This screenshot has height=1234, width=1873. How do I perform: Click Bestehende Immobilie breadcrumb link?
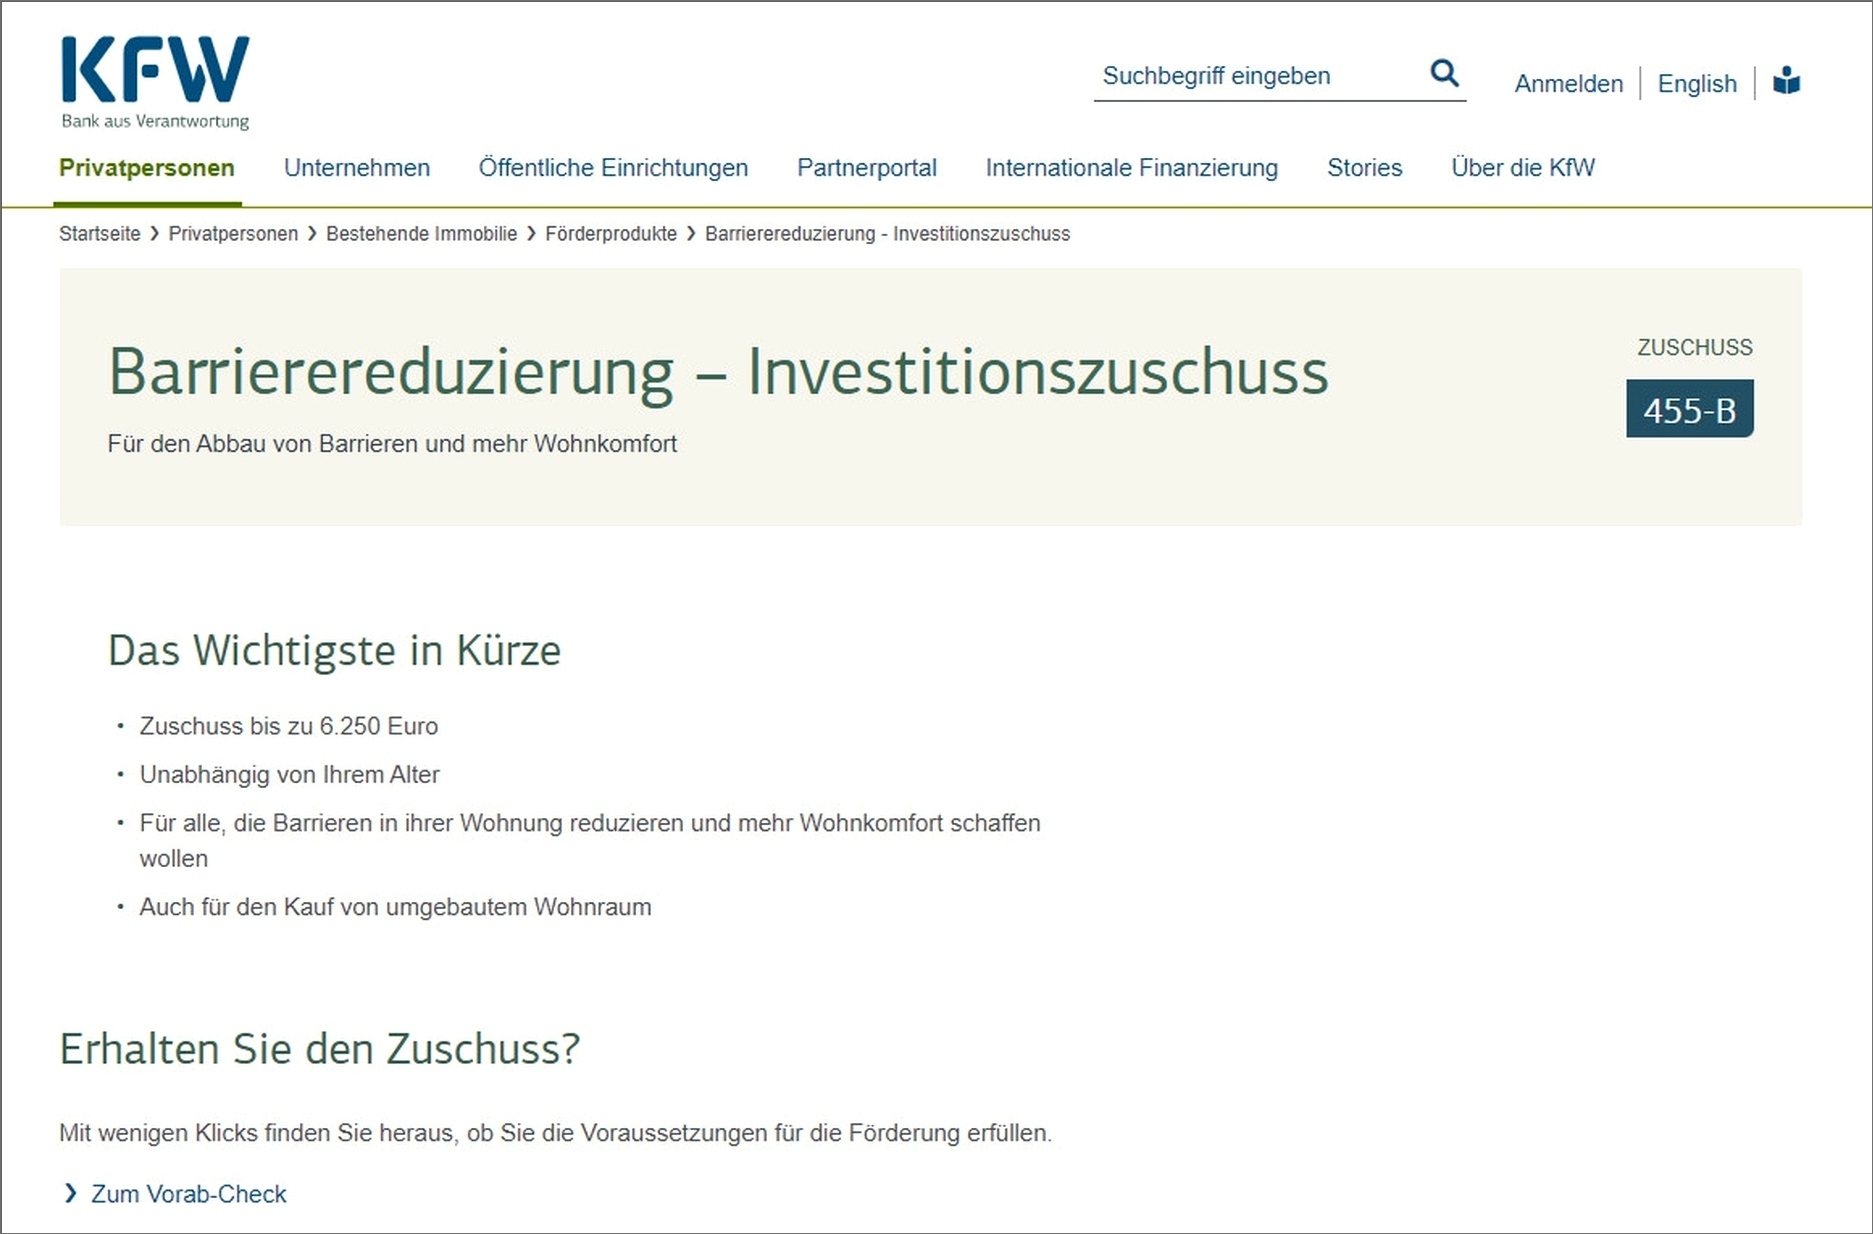click(x=421, y=233)
